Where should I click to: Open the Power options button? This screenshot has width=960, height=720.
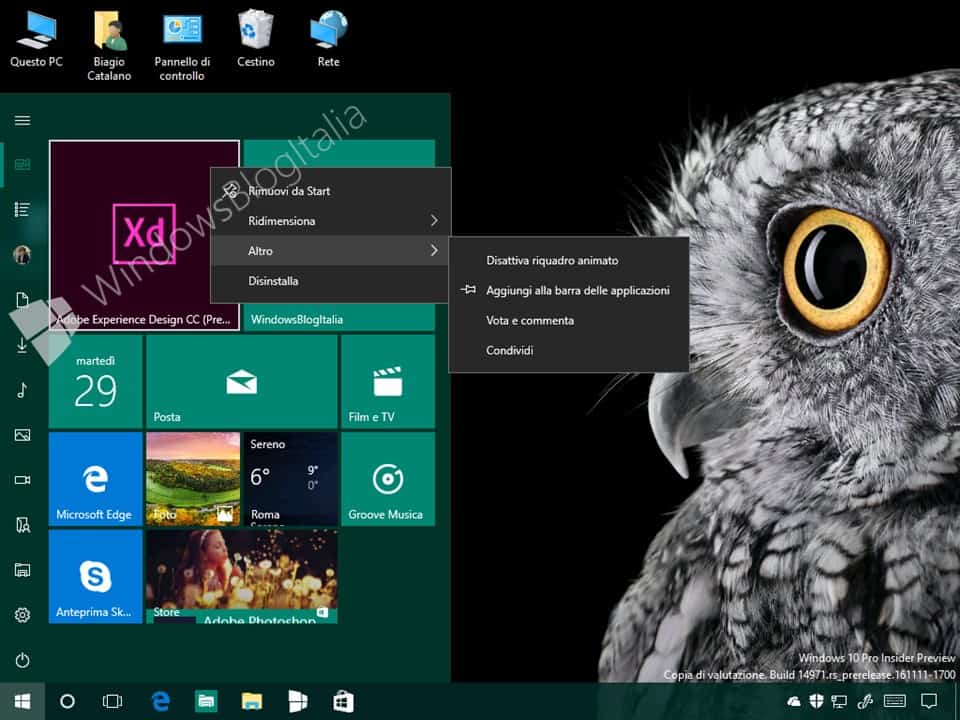coord(23,660)
